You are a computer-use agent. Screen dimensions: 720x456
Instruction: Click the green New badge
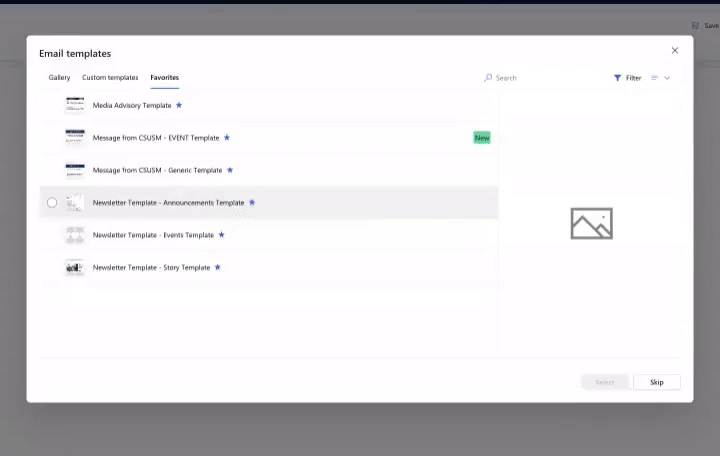pos(482,138)
